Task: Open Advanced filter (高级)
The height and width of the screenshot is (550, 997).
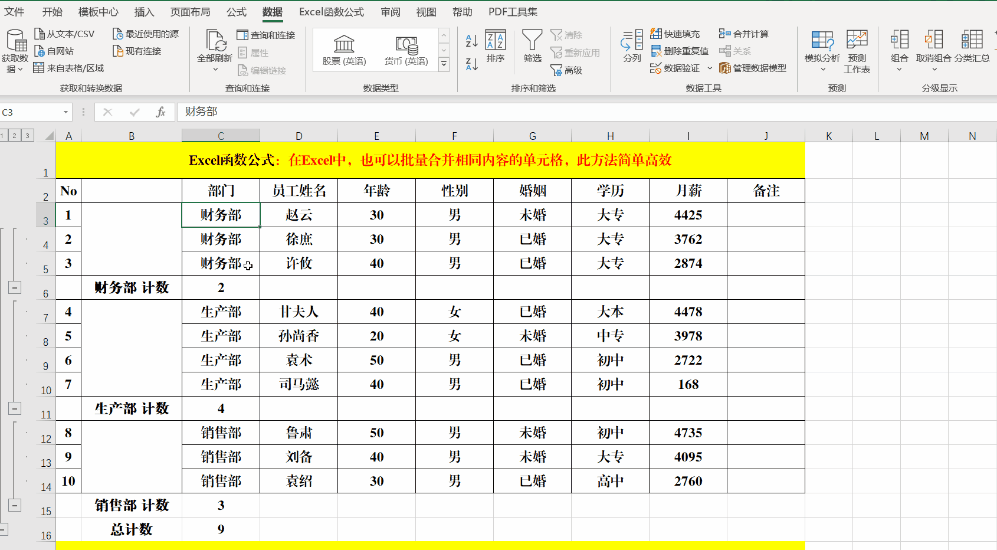Action: pos(567,71)
